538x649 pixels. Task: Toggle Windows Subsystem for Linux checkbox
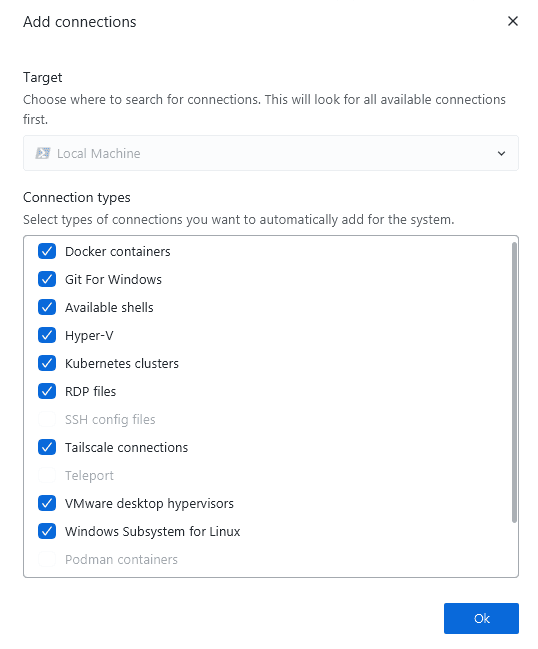click(x=47, y=531)
